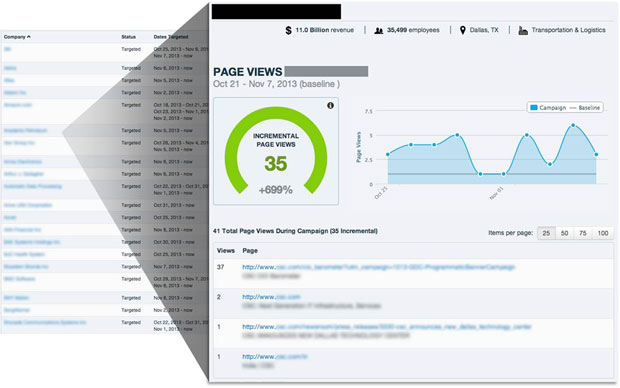Click the blue Campaign legend color swatch
Viewport: 620px width, 388px height.
[534, 108]
